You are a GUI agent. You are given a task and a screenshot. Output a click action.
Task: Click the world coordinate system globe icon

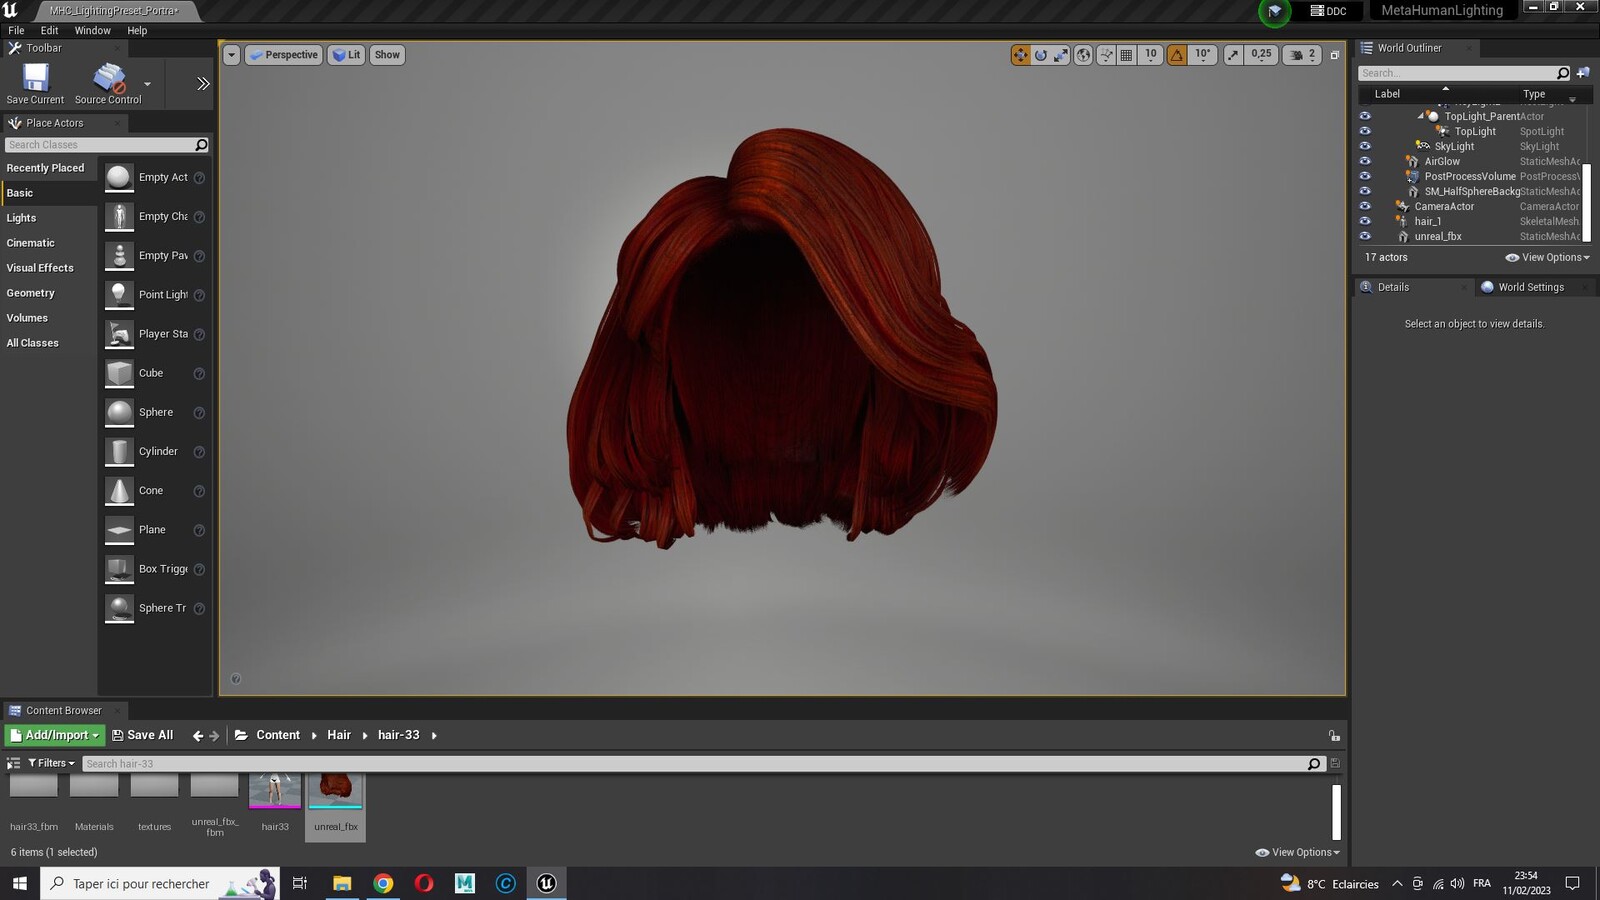(1083, 55)
